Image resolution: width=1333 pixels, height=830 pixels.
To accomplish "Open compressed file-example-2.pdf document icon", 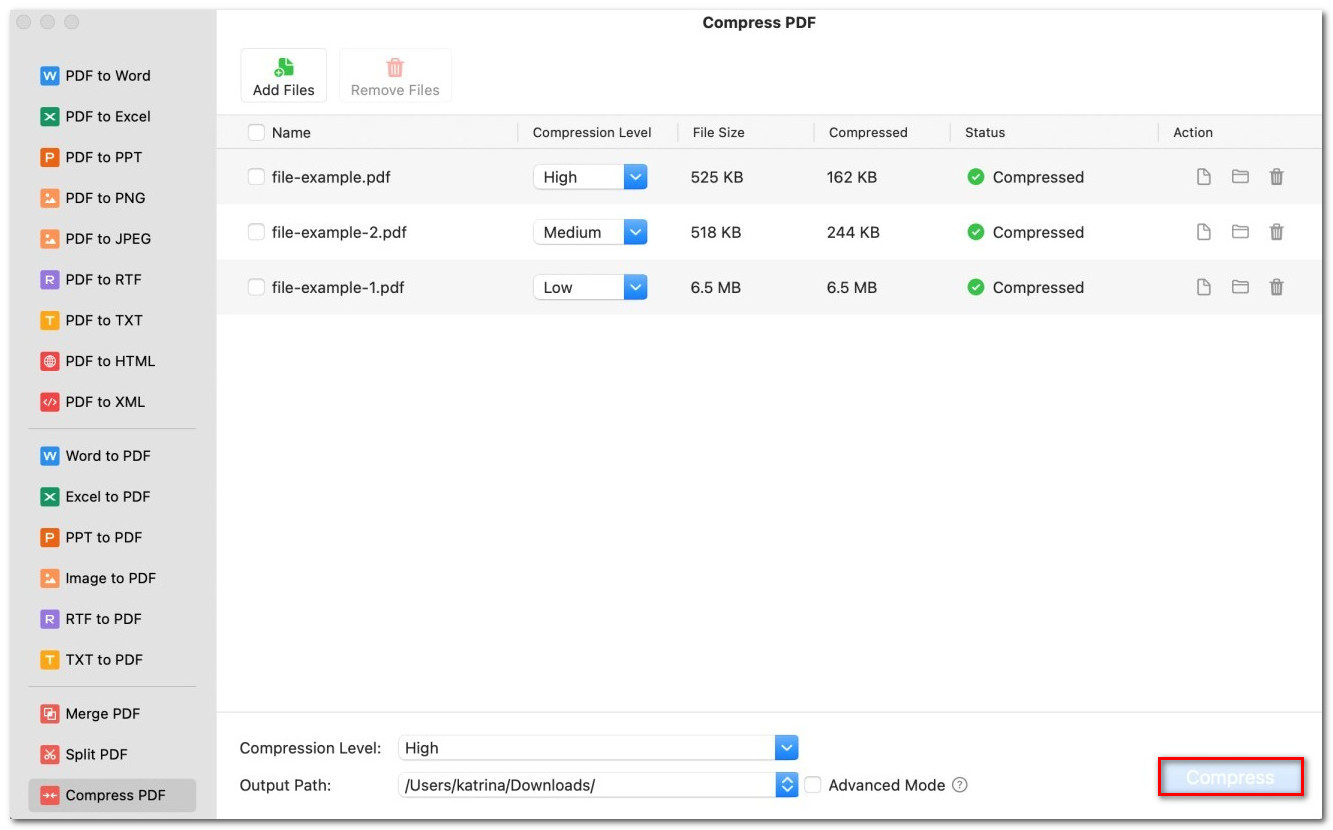I will coord(1204,232).
